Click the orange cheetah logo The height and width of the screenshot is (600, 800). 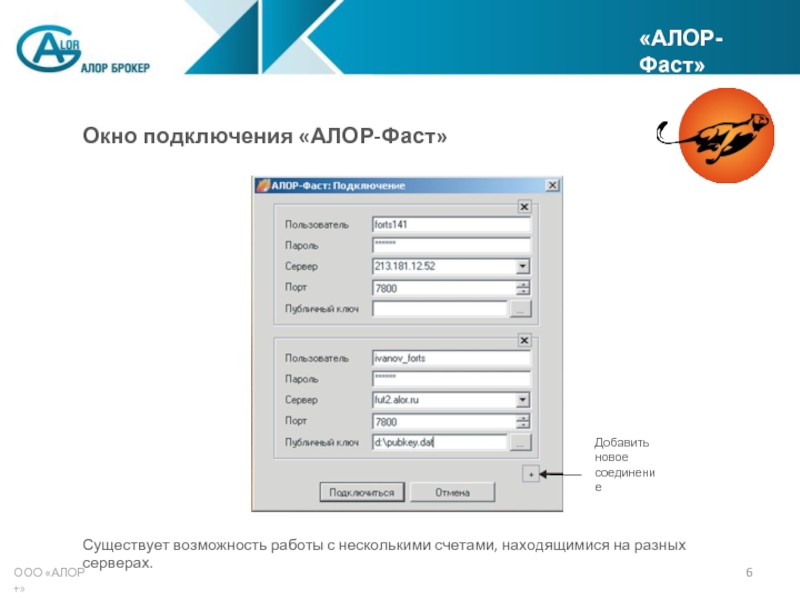click(716, 135)
